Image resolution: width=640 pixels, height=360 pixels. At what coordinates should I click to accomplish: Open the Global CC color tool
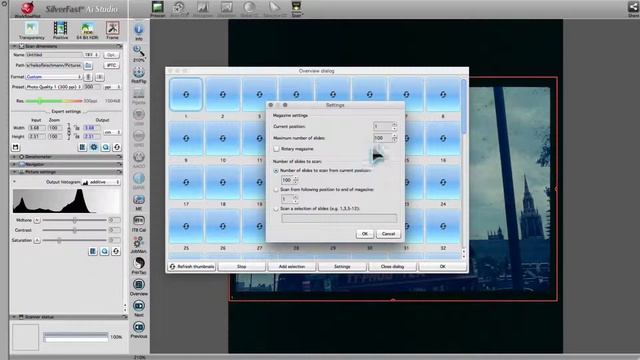pos(249,8)
